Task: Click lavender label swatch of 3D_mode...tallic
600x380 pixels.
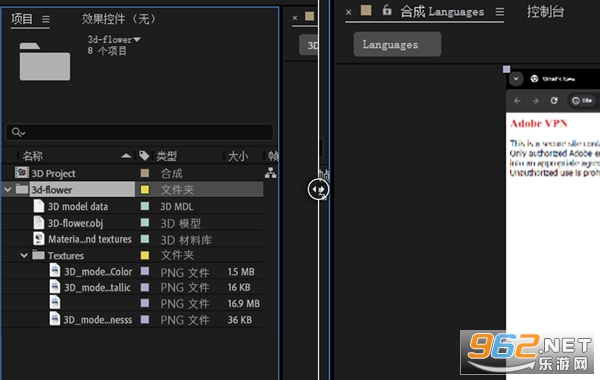Action: click(x=145, y=287)
